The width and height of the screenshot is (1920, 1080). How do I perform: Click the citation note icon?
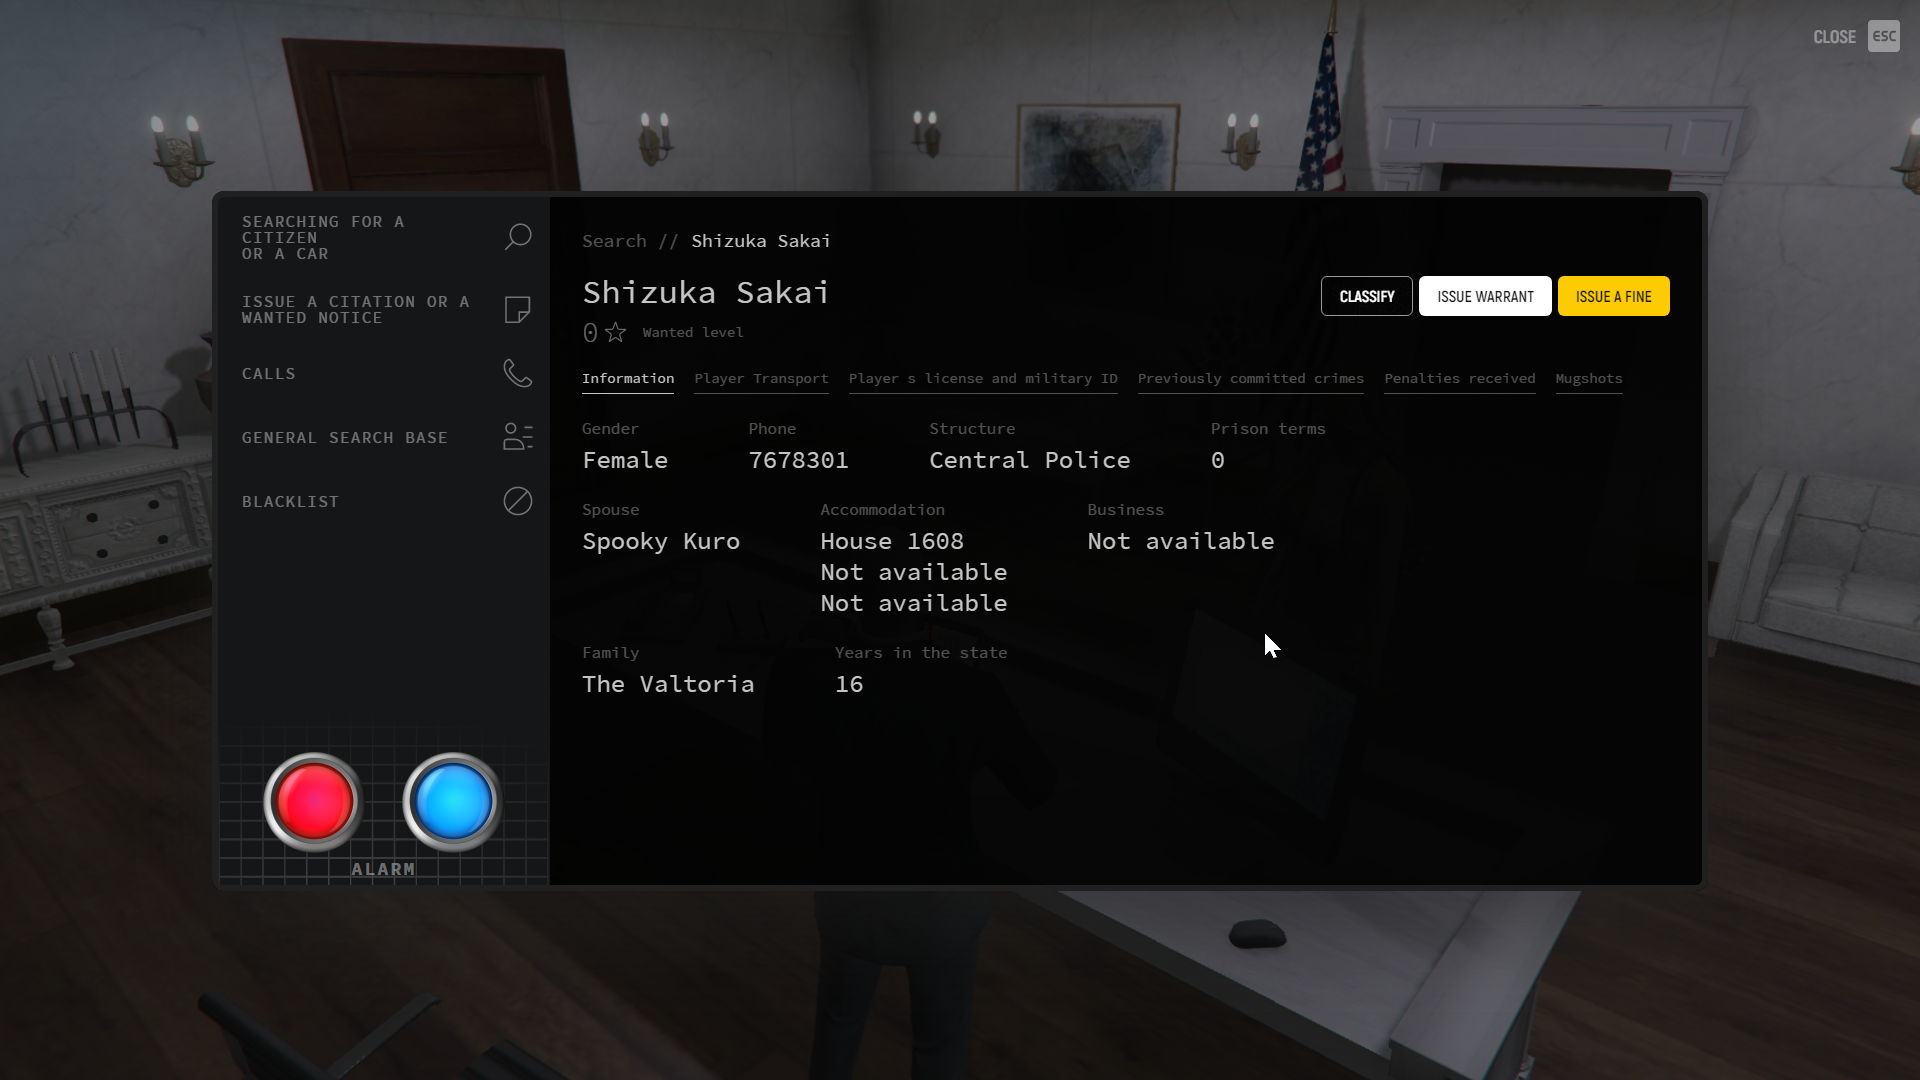point(517,310)
